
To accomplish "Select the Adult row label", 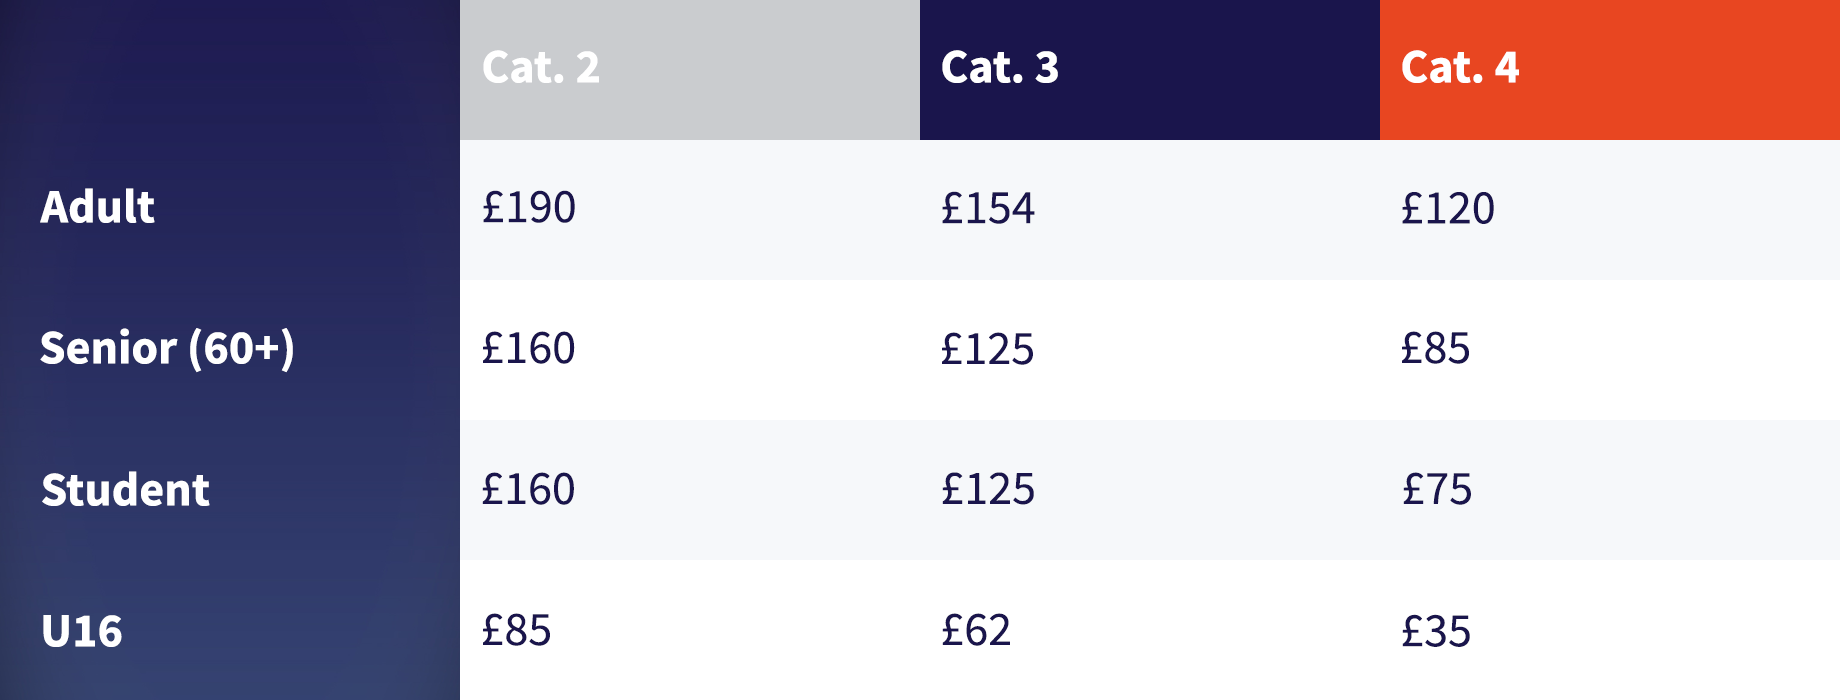I will click(x=98, y=208).
